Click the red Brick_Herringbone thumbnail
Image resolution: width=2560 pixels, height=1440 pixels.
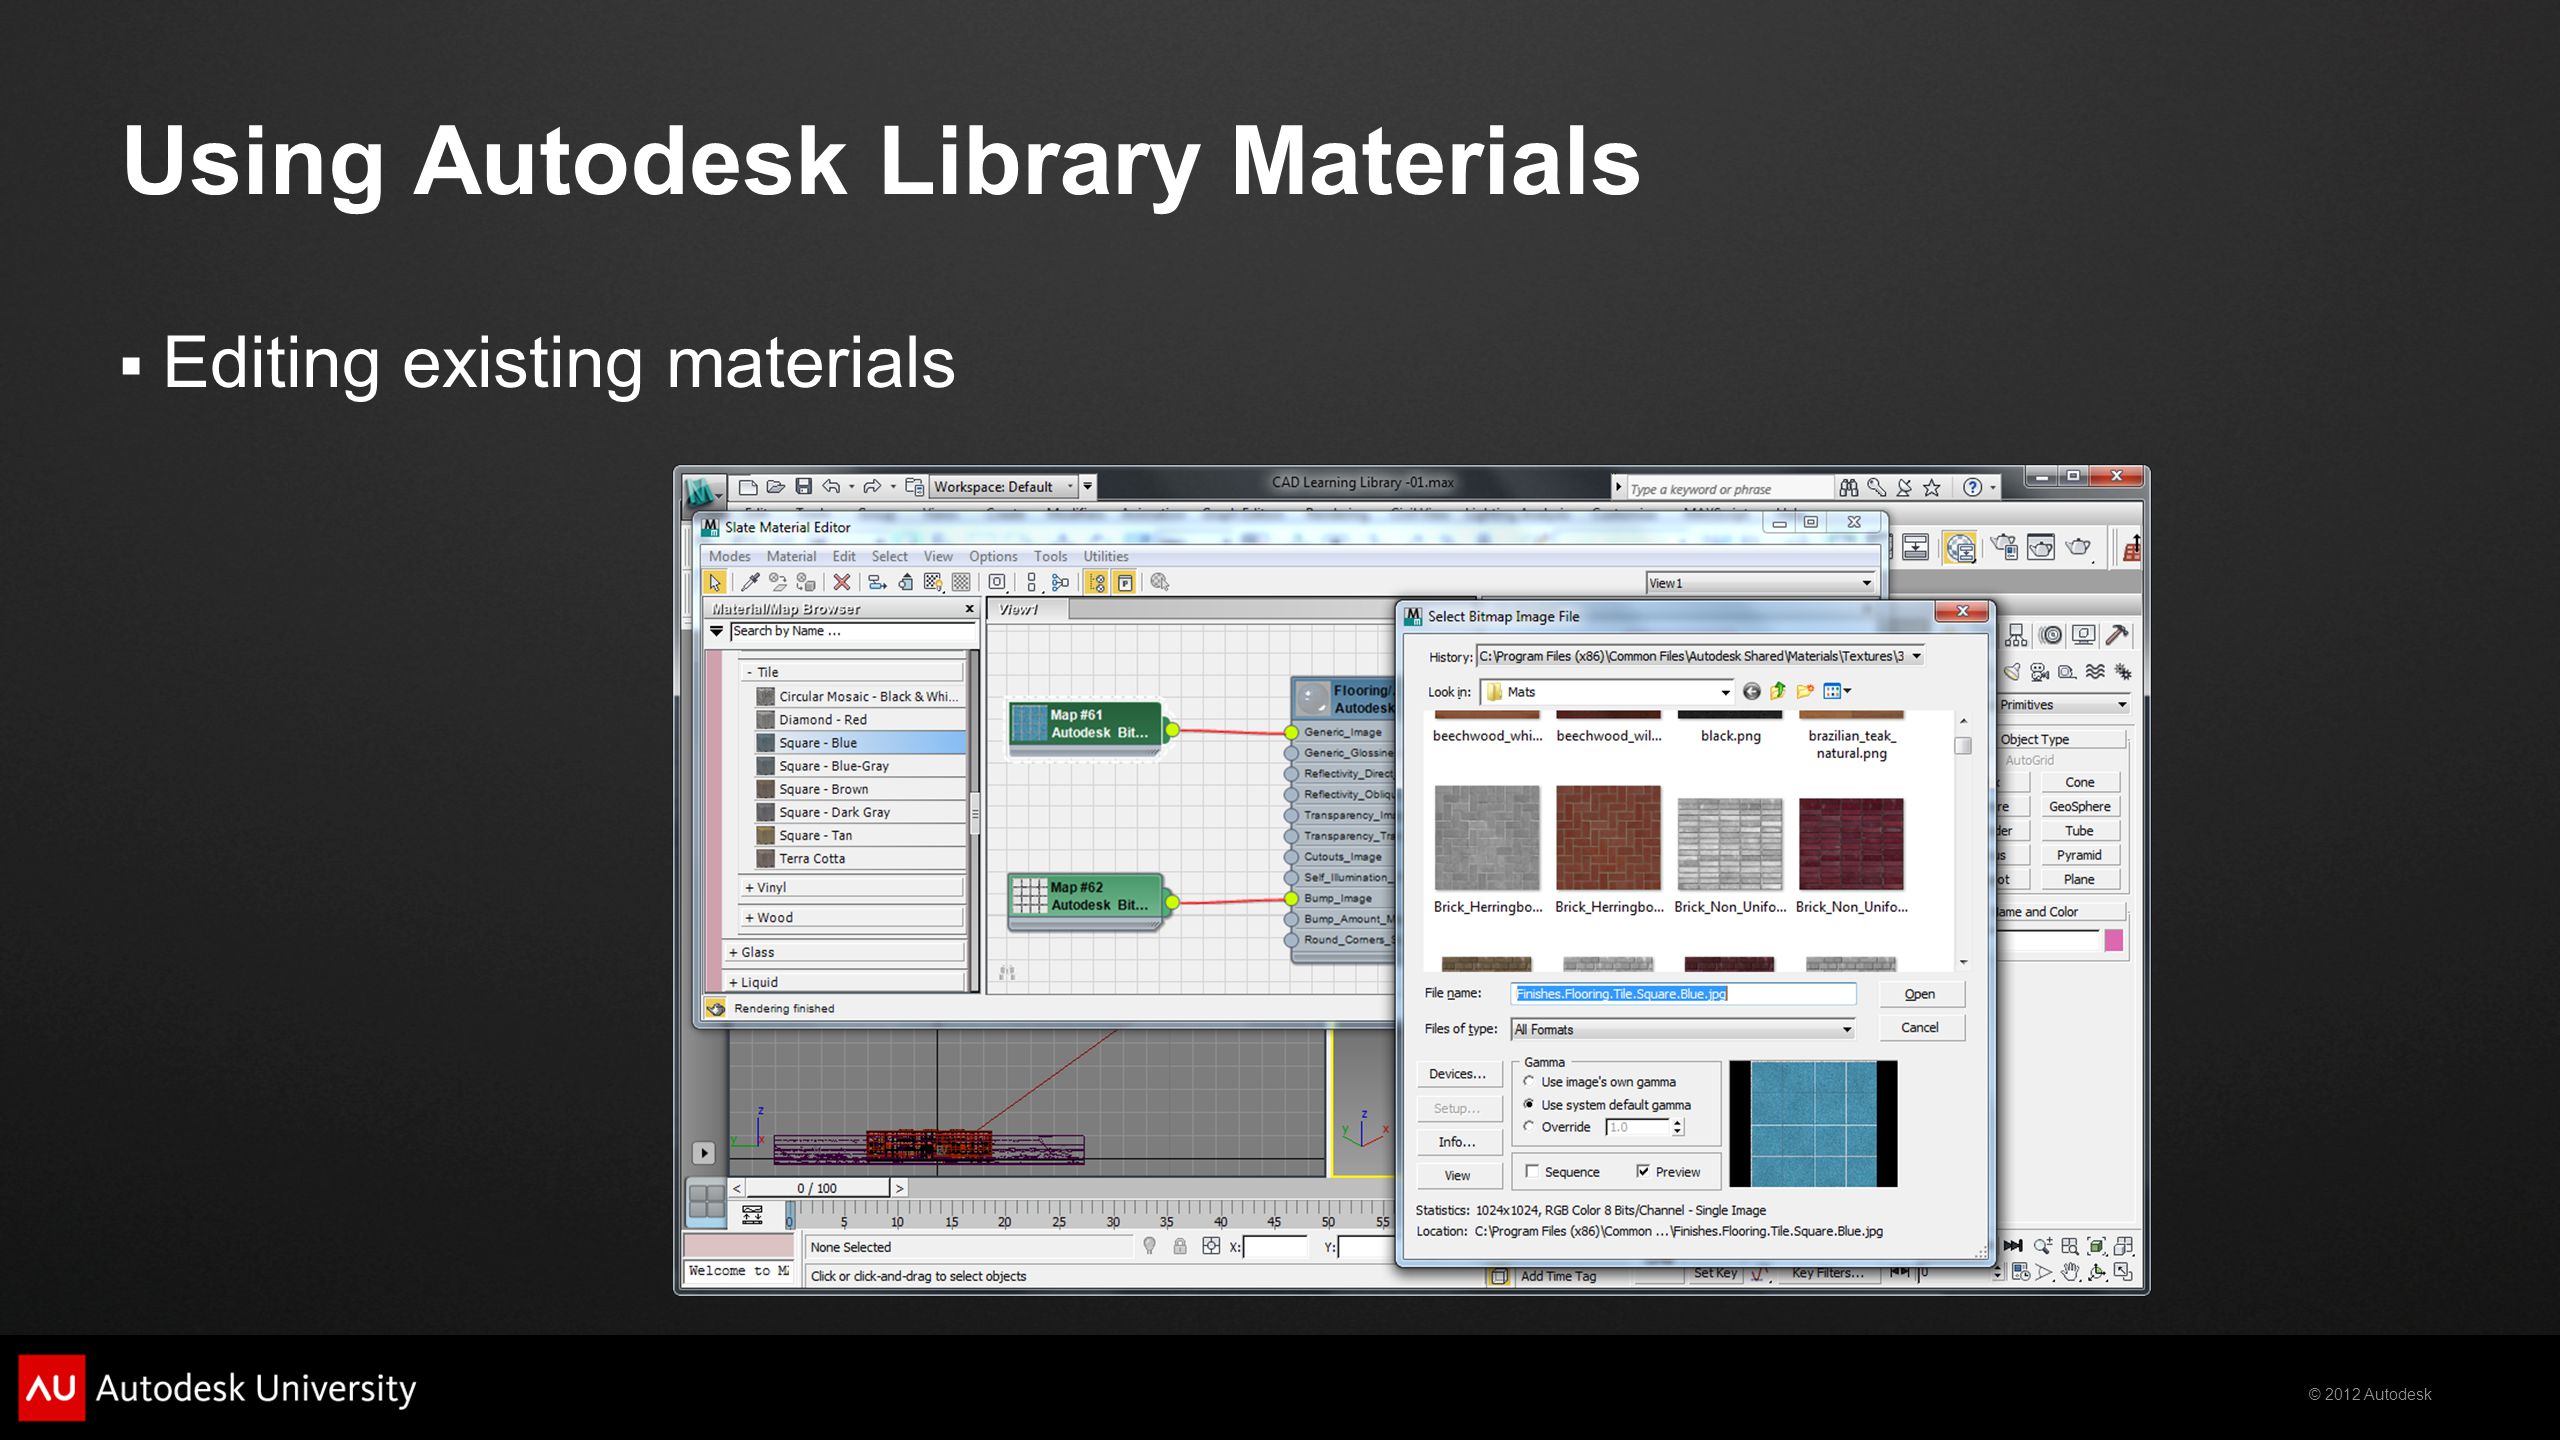coord(1608,837)
